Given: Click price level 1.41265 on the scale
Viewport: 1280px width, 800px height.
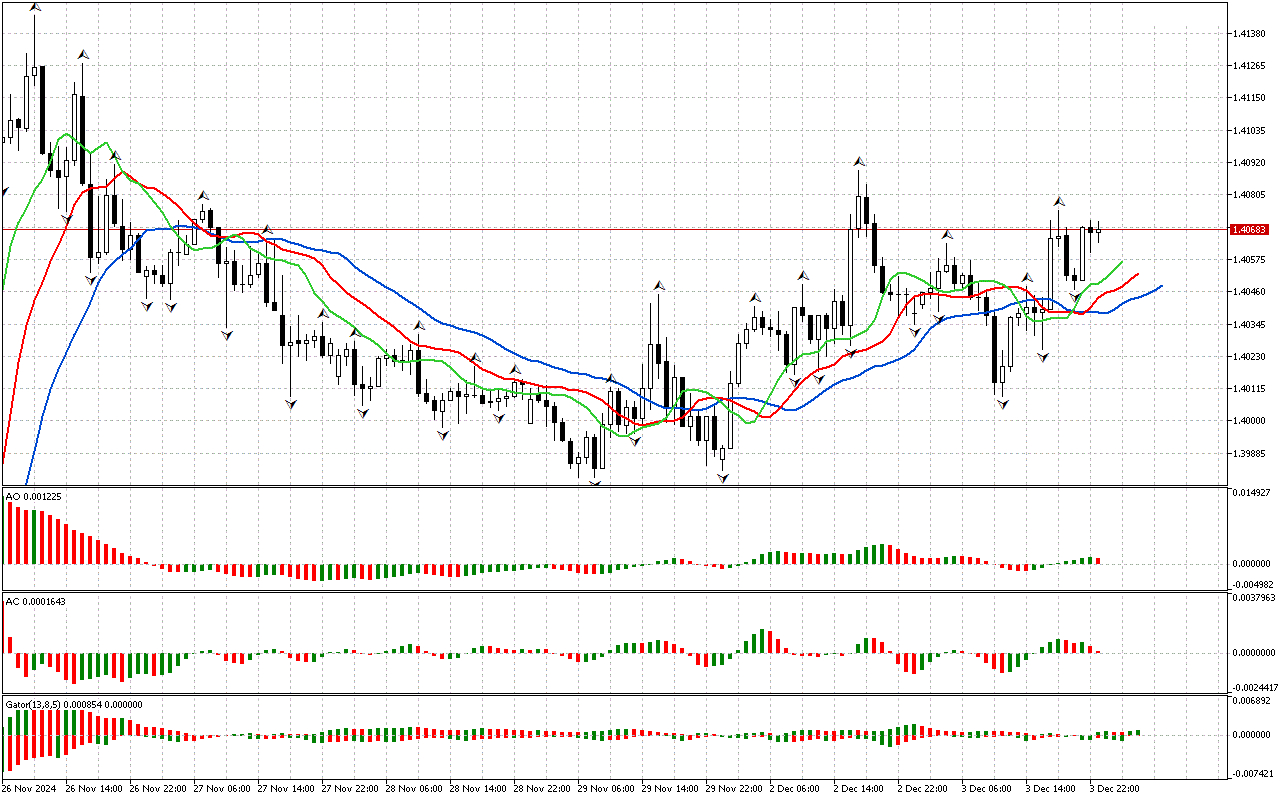Looking at the screenshot, I should click(x=1249, y=66).
